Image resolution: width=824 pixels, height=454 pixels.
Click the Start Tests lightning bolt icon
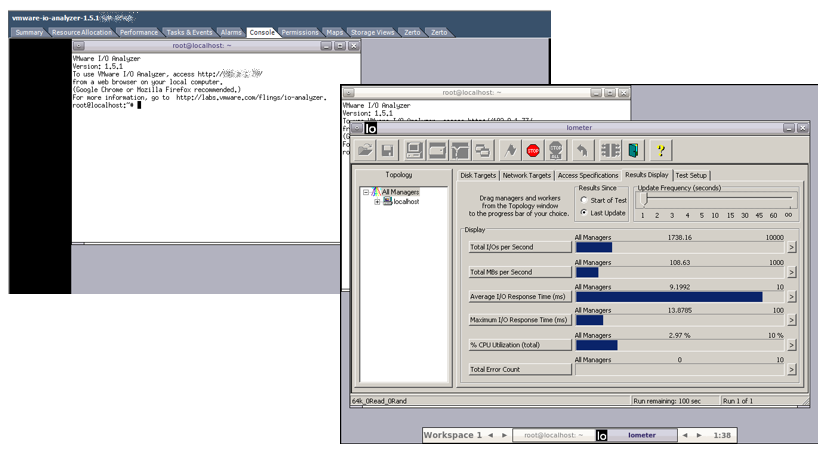(x=510, y=151)
